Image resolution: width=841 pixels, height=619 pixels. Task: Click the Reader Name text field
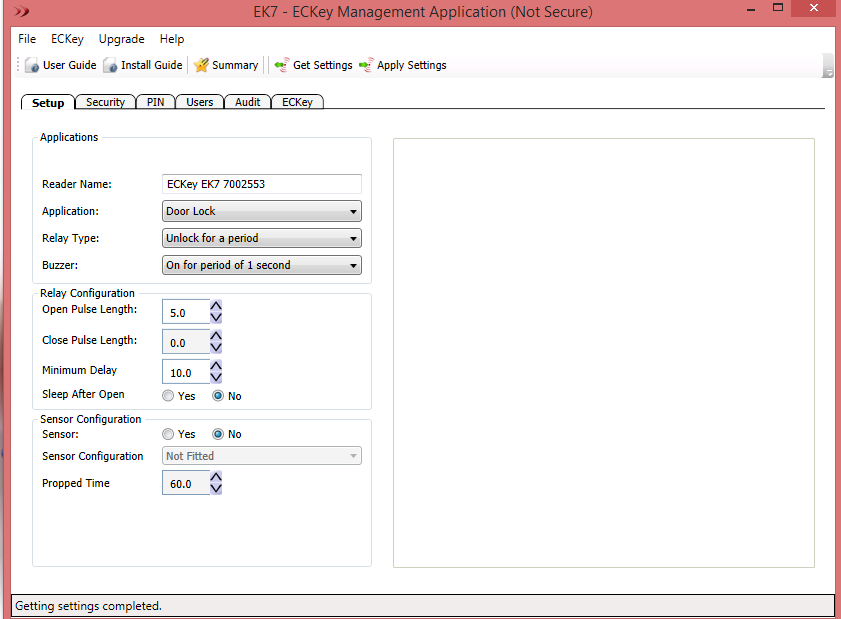coord(262,184)
